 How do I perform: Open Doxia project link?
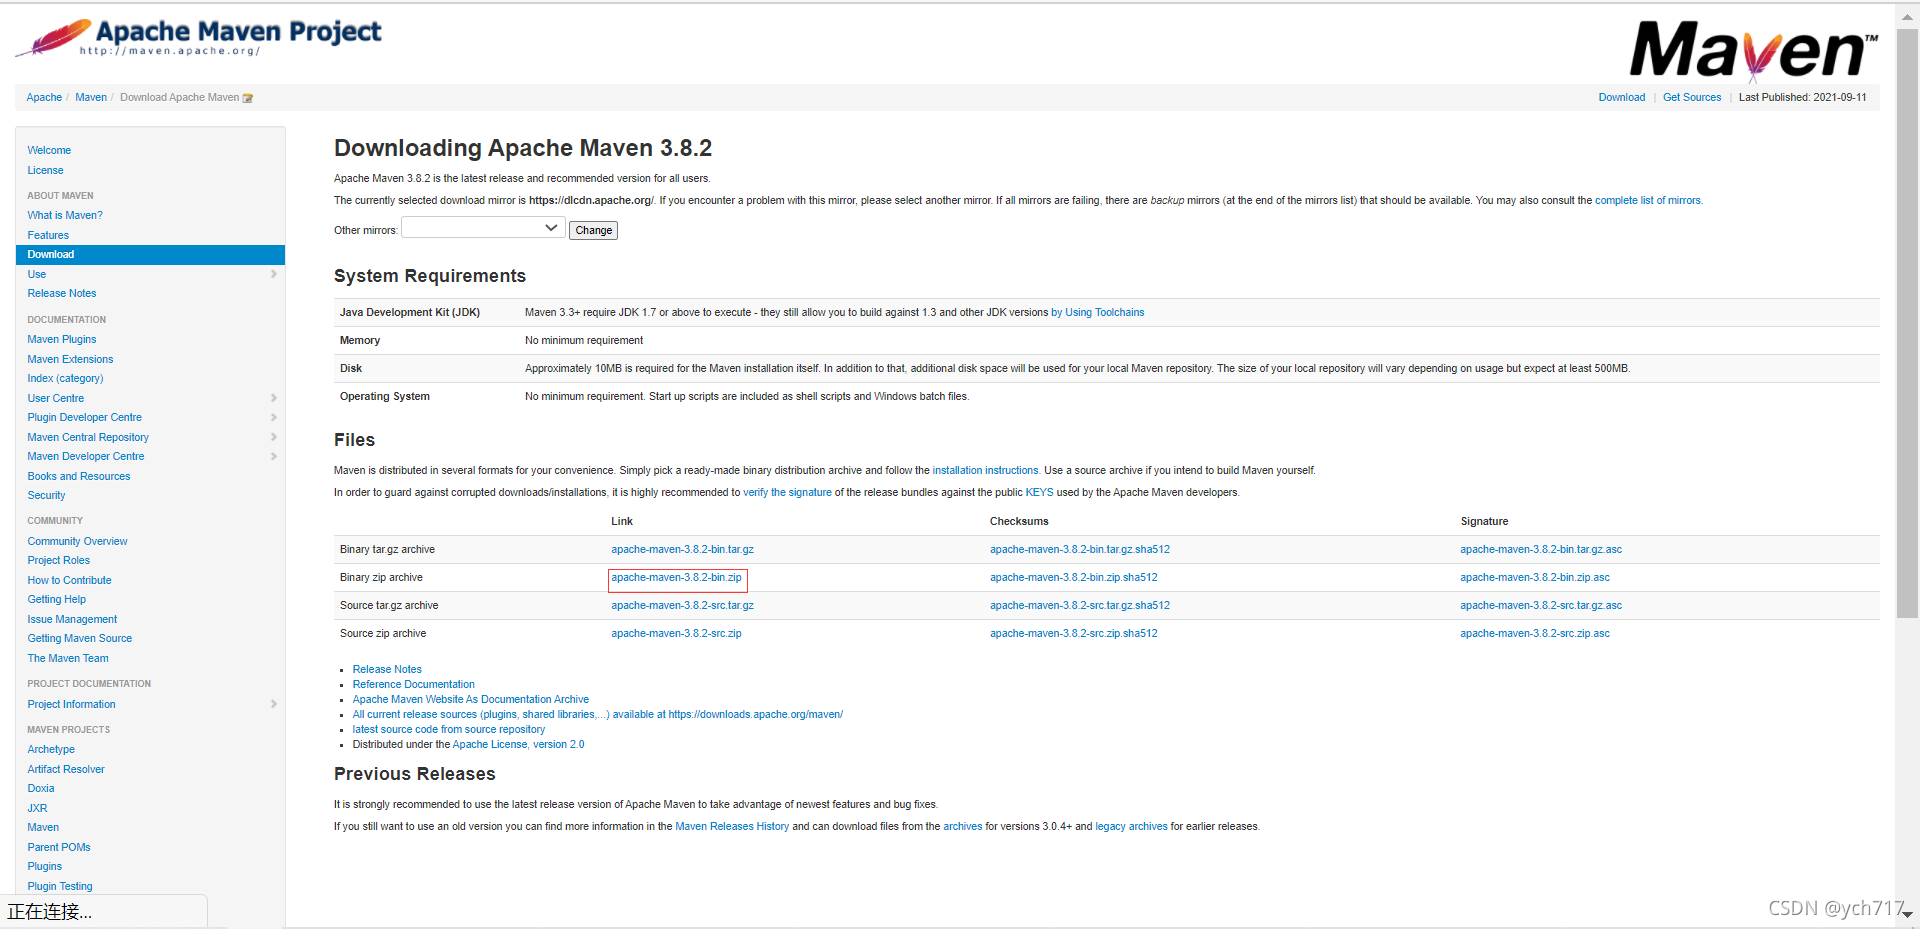click(41, 788)
